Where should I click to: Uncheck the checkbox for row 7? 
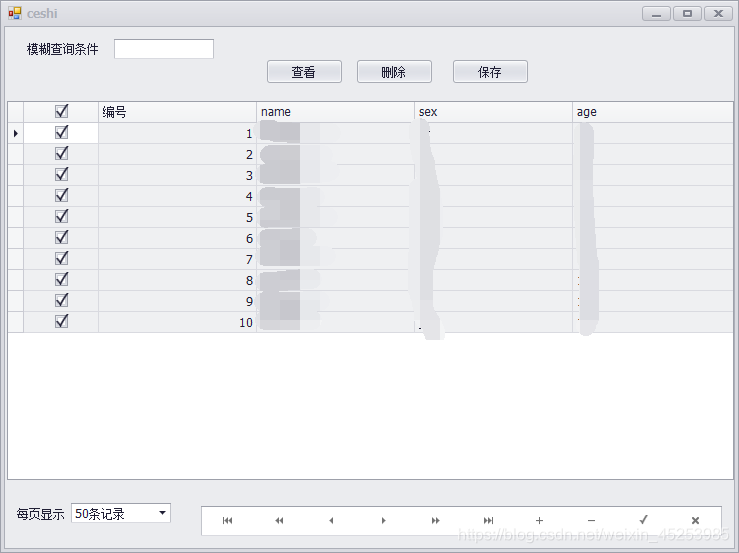pos(62,258)
